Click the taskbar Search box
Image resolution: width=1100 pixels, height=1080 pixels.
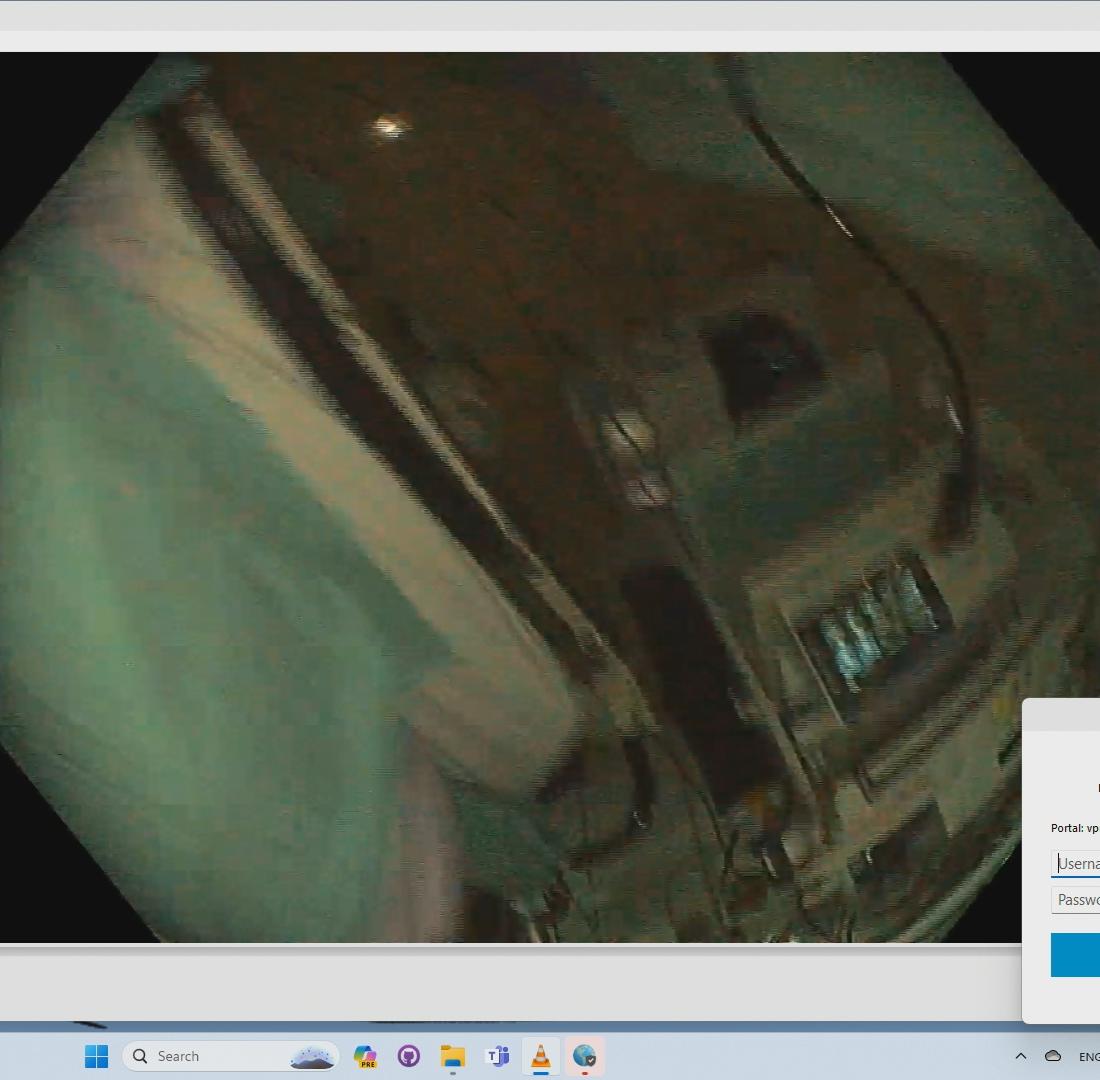[x=230, y=1056]
